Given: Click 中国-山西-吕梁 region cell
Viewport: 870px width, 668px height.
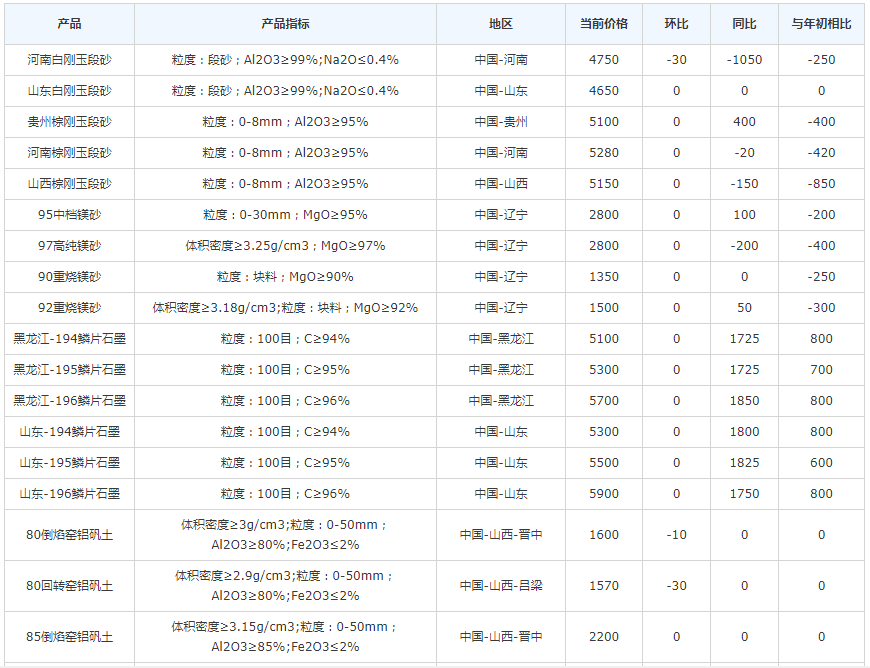Looking at the screenshot, I should pos(501,586).
